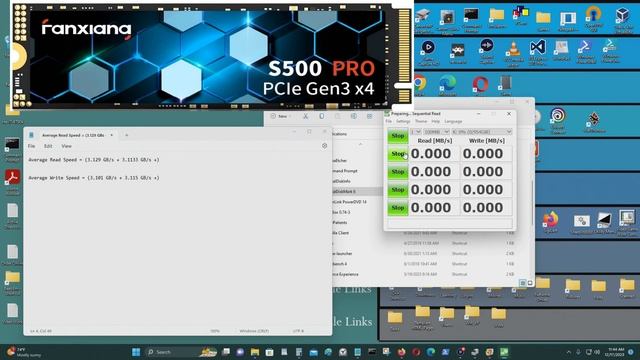640x360 pixels.
Task: Open File Explorer from taskbar
Action: coord(255,352)
